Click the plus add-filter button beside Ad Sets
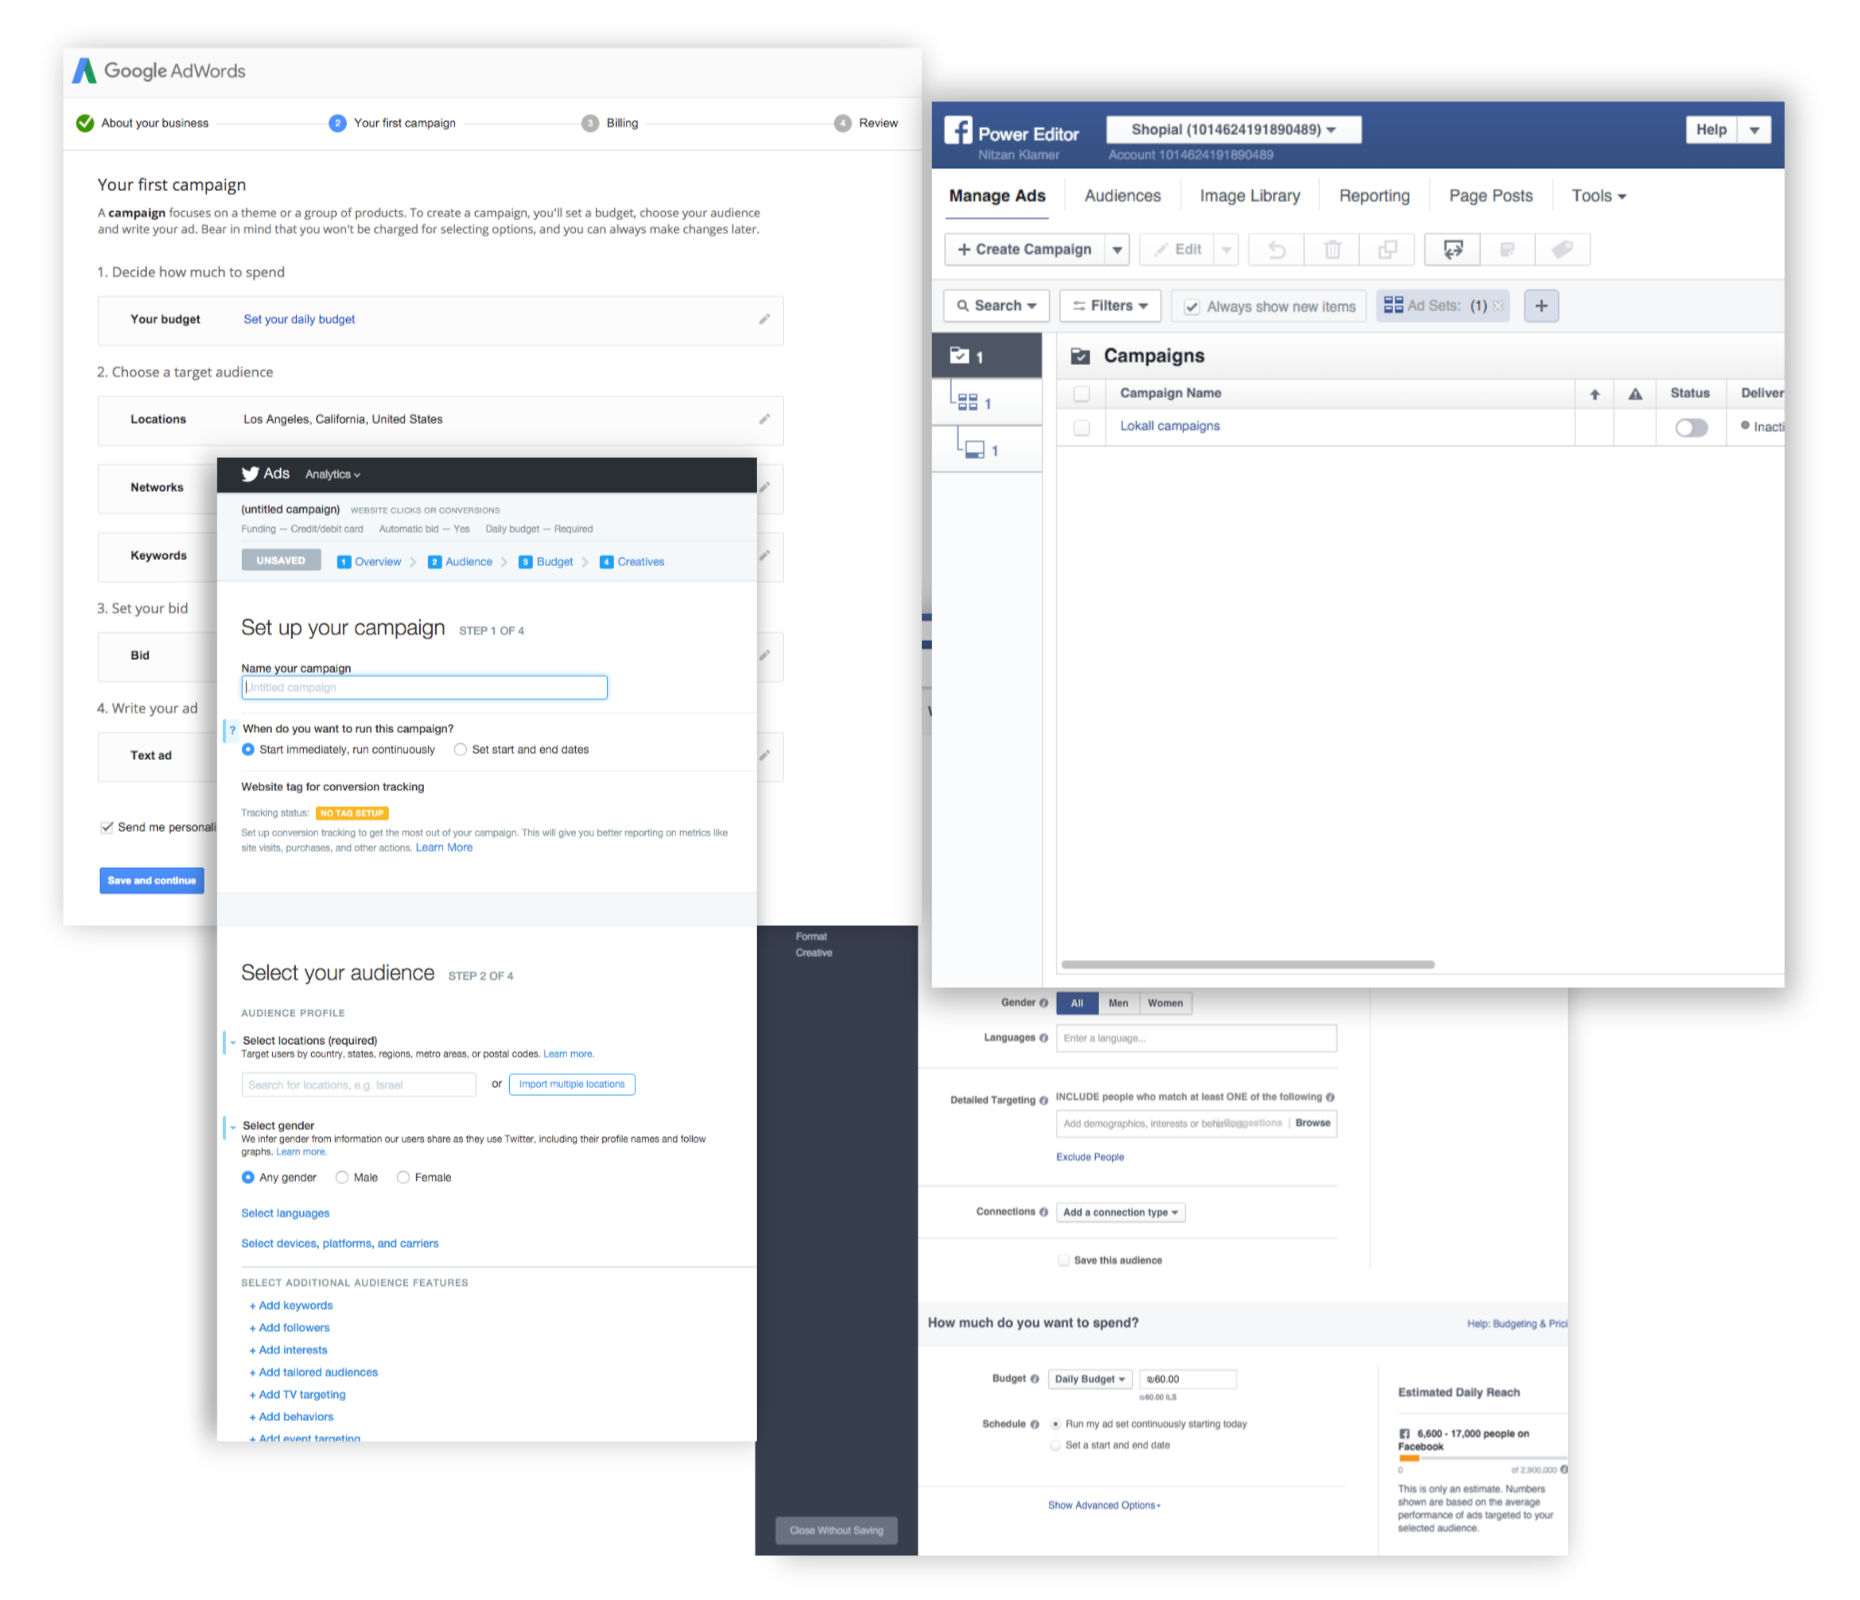Image resolution: width=1860 pixels, height=1600 pixels. (x=1541, y=306)
